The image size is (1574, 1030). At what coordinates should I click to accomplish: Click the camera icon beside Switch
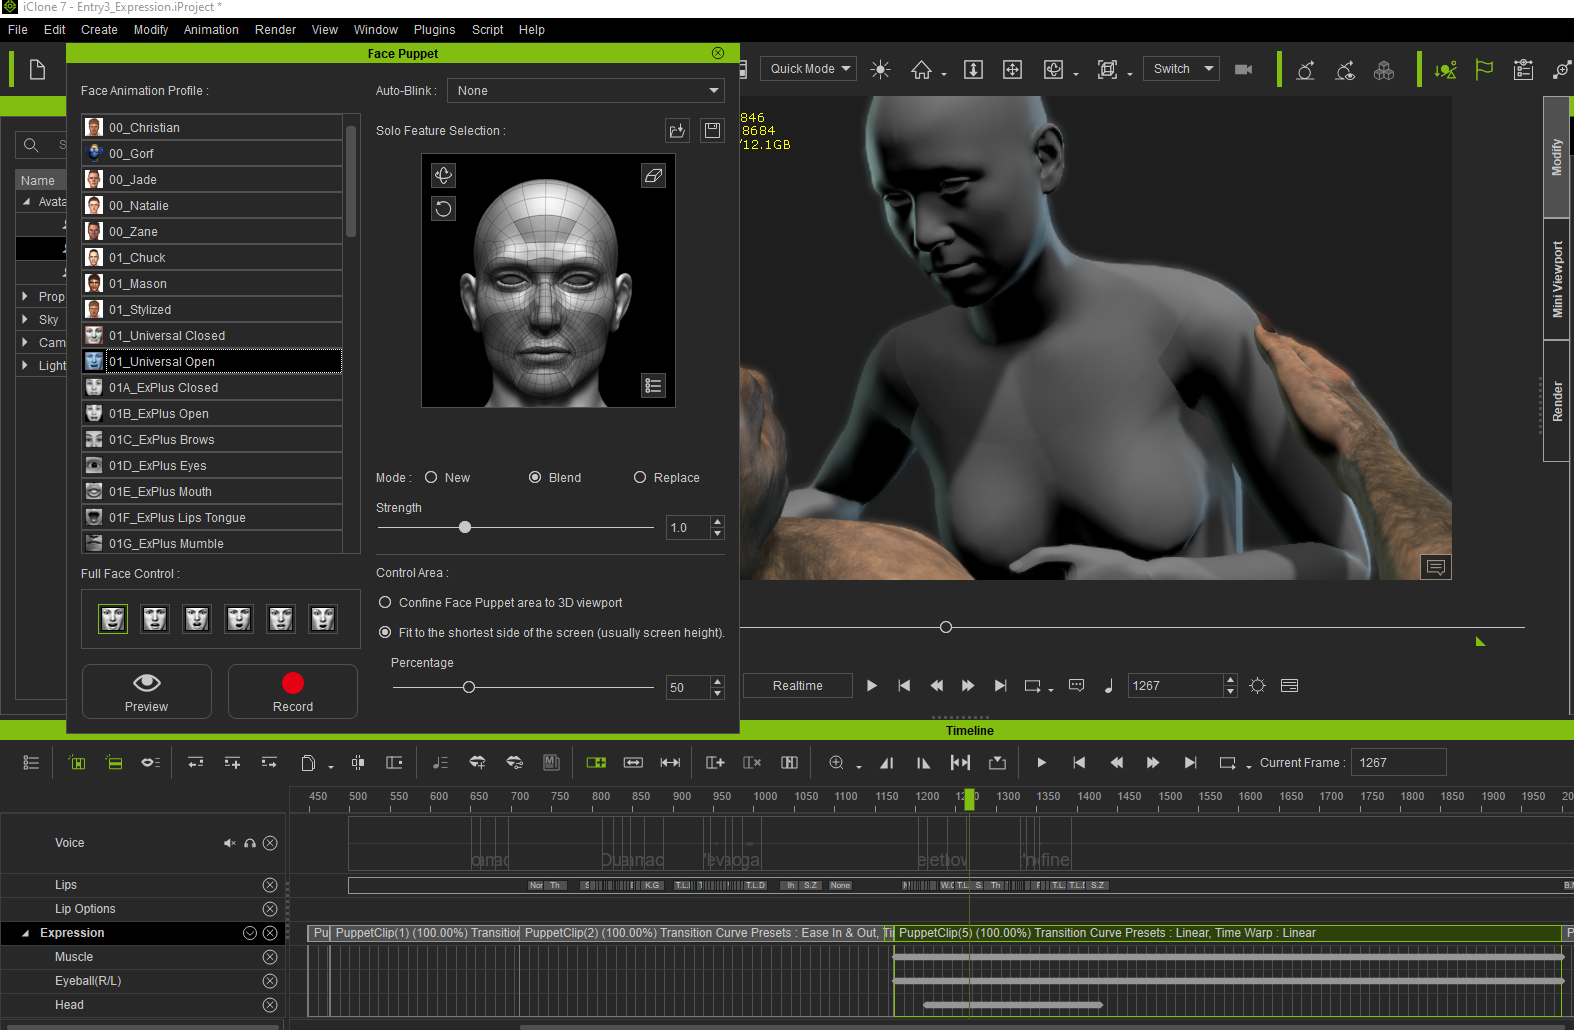(x=1243, y=70)
